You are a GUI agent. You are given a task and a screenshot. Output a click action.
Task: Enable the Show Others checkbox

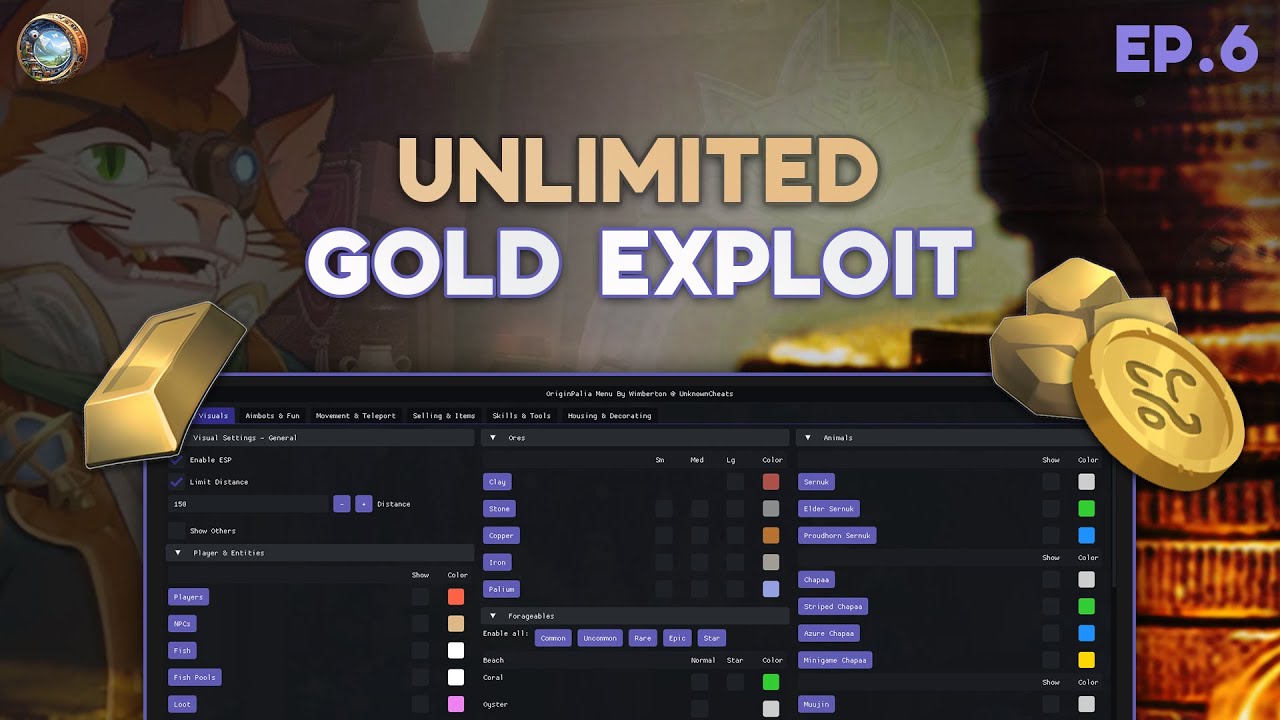(177, 530)
